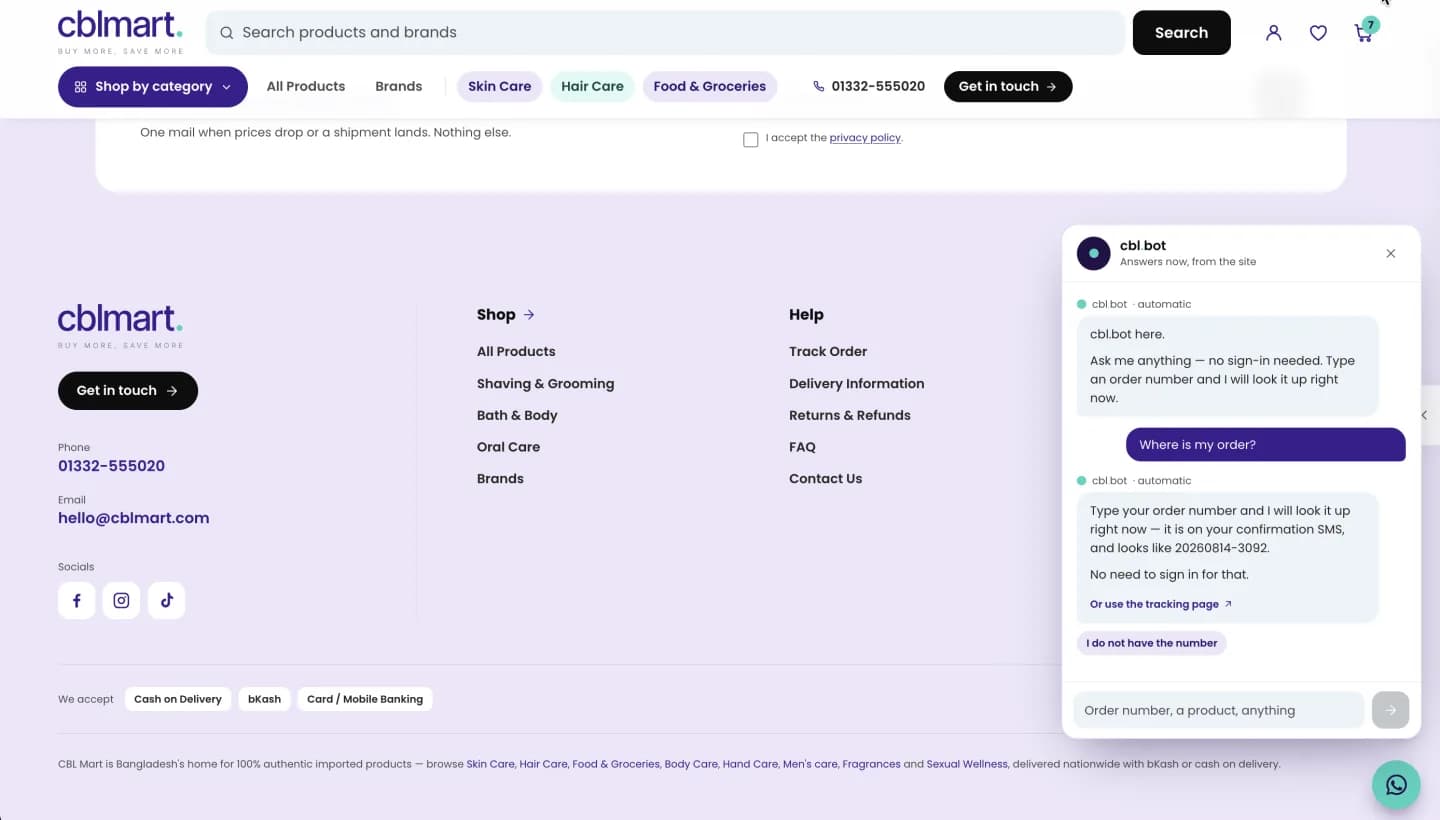Image resolution: width=1440 pixels, height=820 pixels.
Task: Click the product search input field
Action: click(x=665, y=33)
